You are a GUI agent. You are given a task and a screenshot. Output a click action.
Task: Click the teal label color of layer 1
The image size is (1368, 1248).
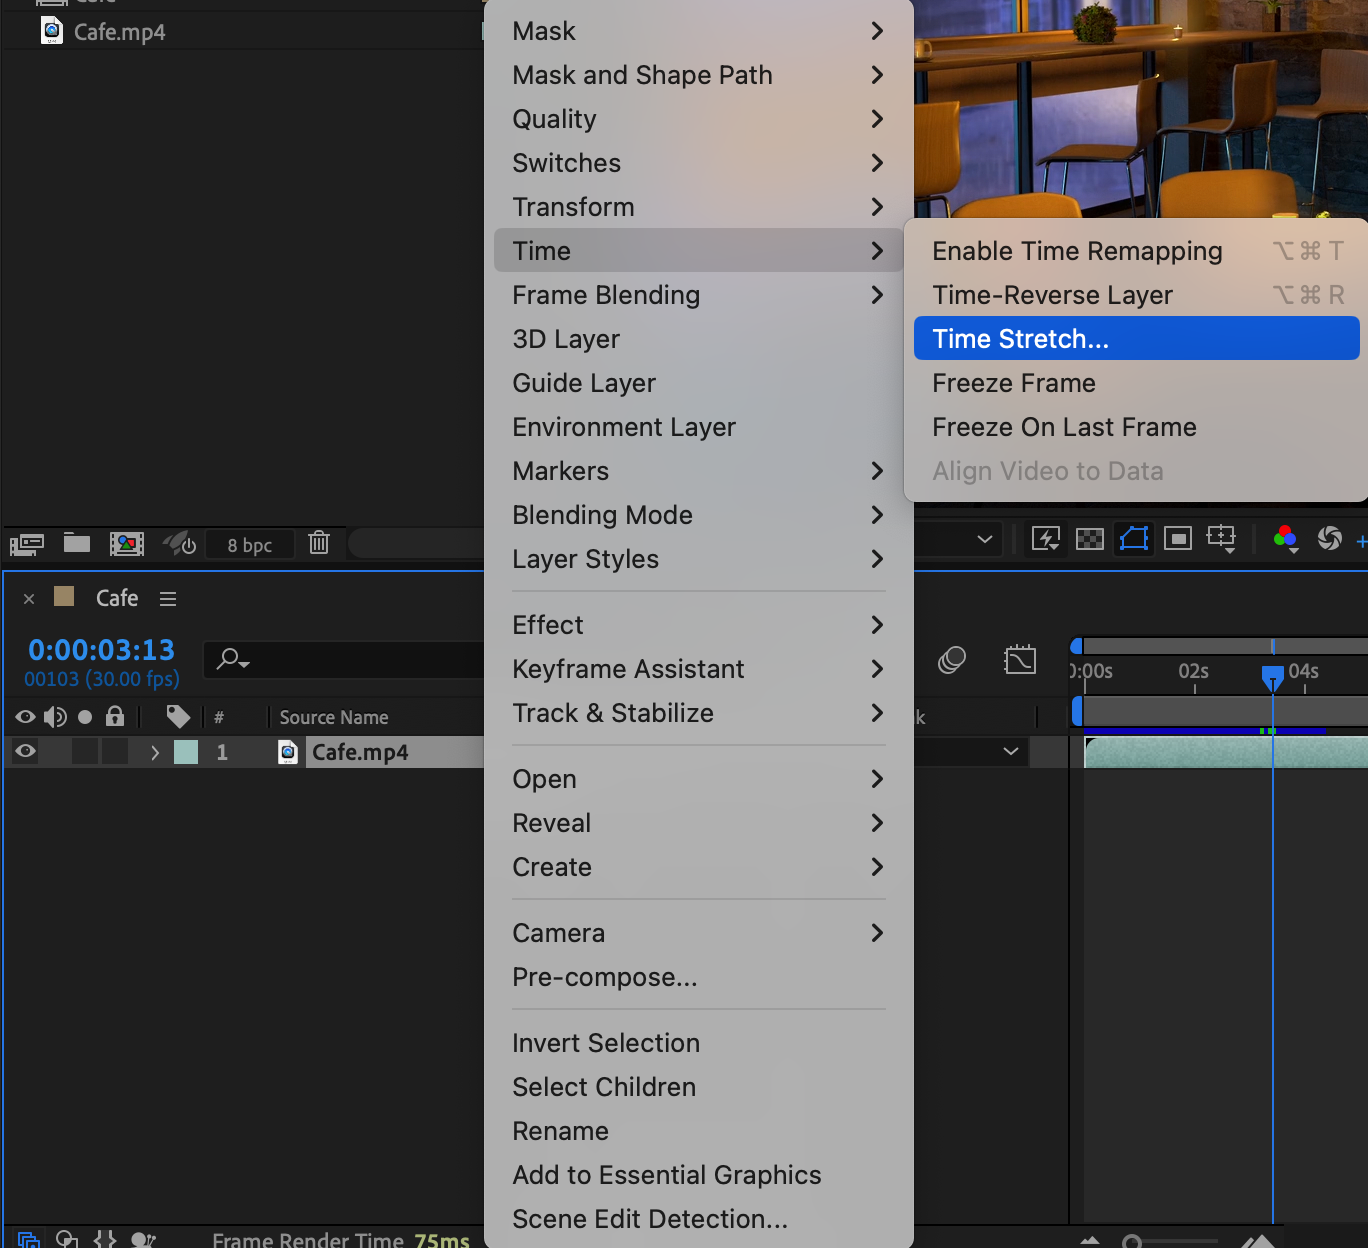tap(186, 752)
